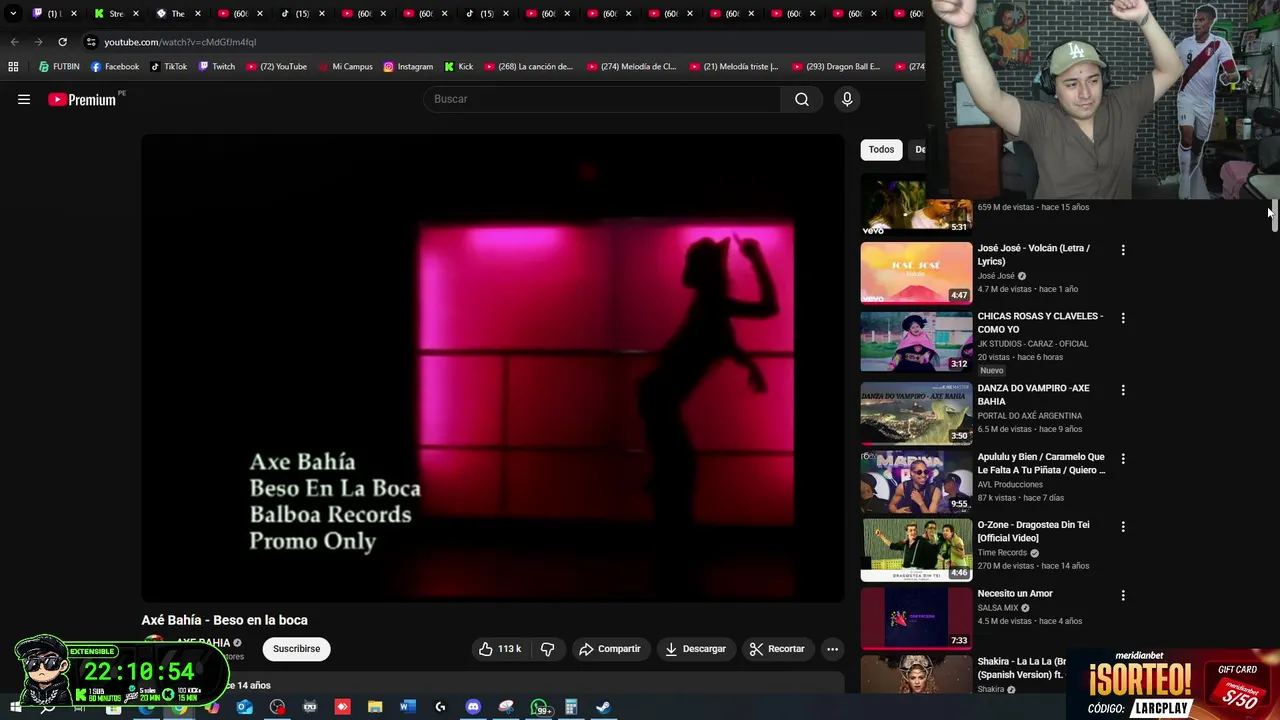Switch to the Kick 'Stre' browser tab
The image size is (1280, 720).
[116, 14]
